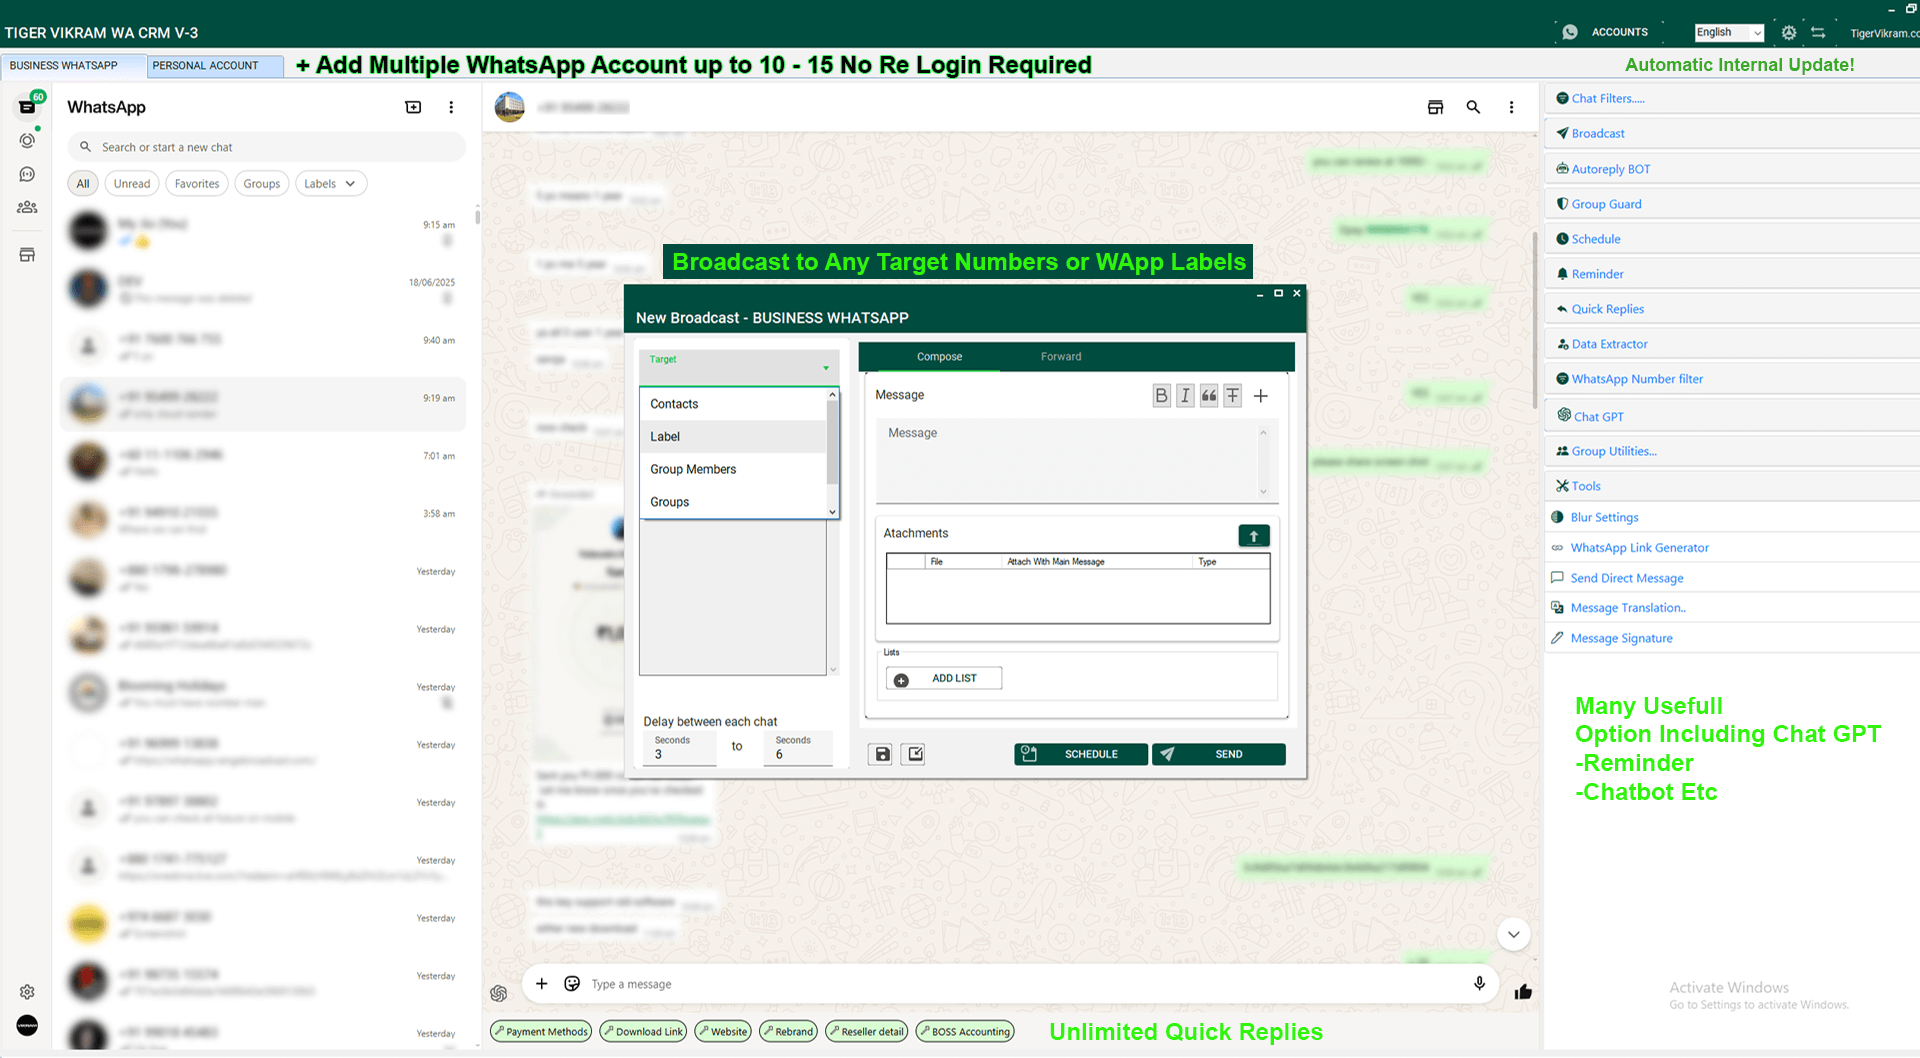Choose Group Members as target
This screenshot has height=1058, width=1920.
pyautogui.click(x=733, y=469)
